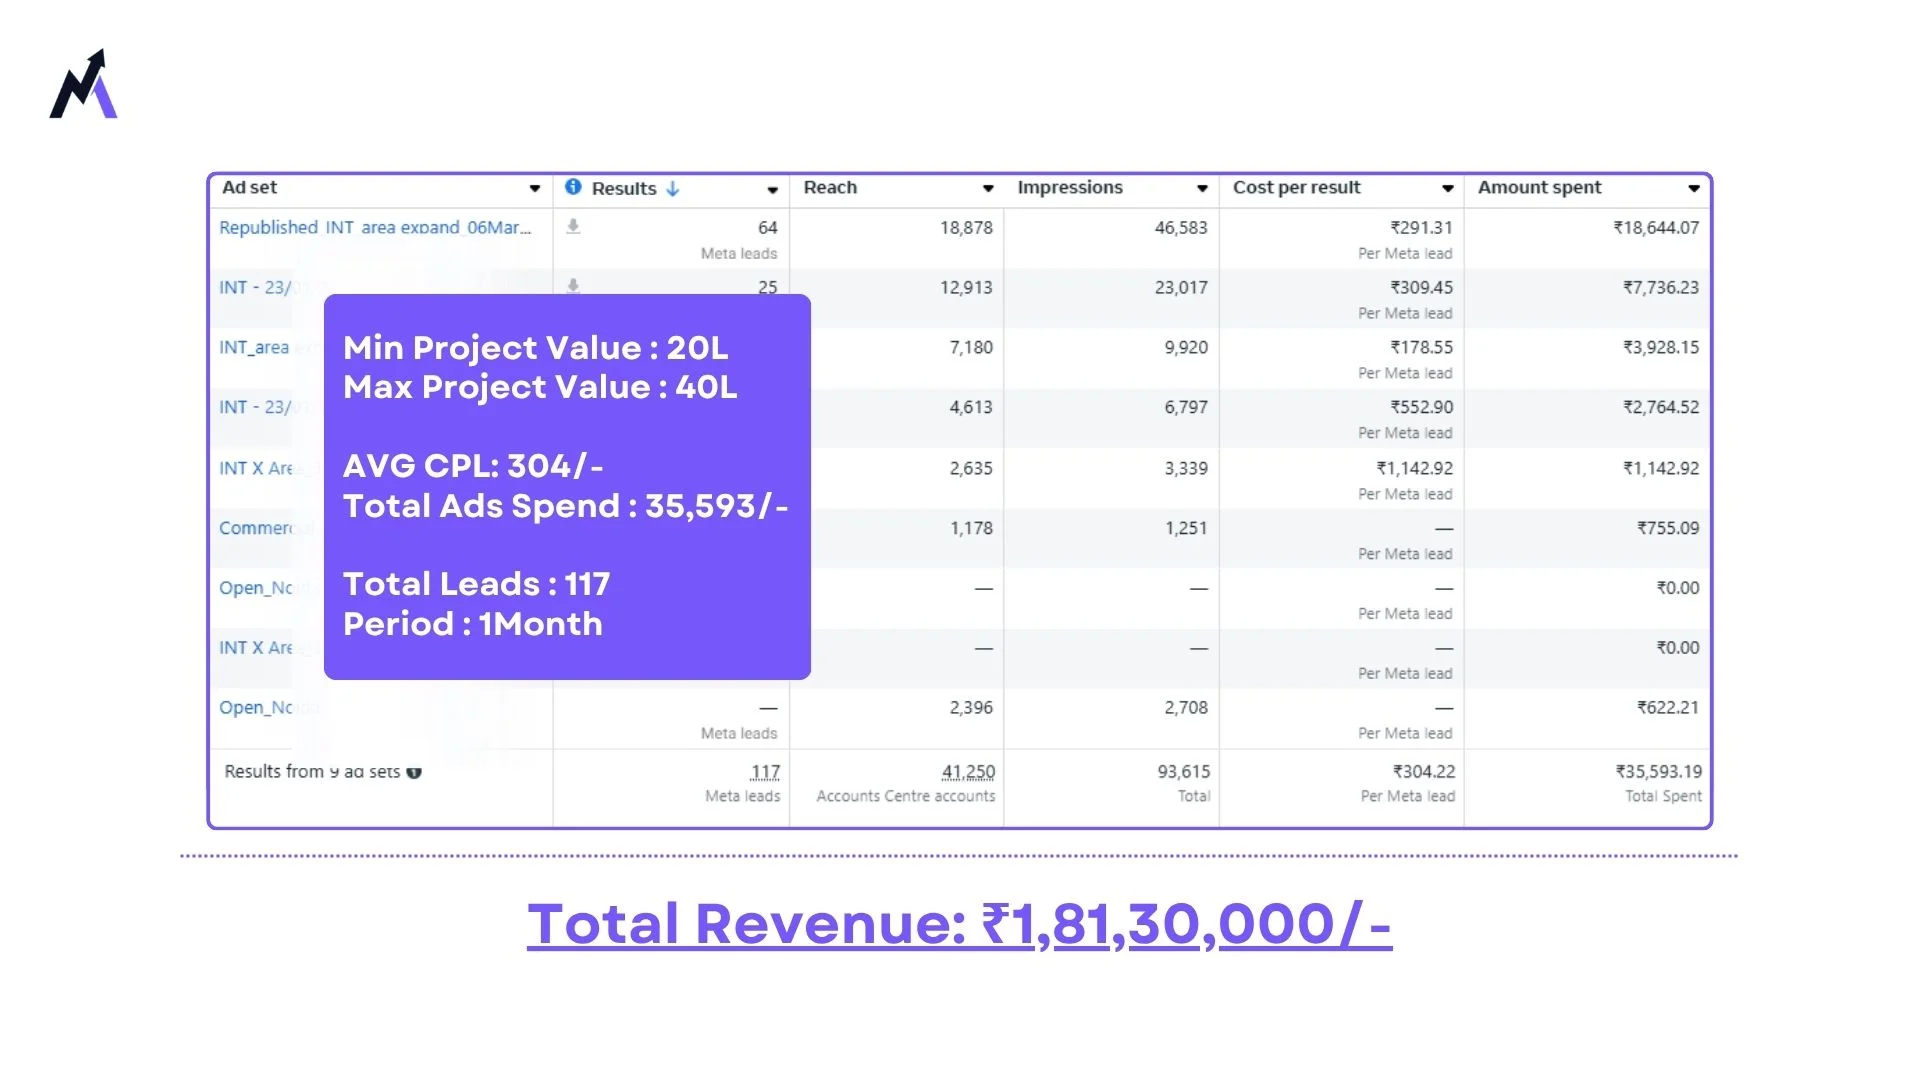This screenshot has height=1080, width=1920.
Task: Click the Results sort-descending arrow
Action: pos(673,188)
